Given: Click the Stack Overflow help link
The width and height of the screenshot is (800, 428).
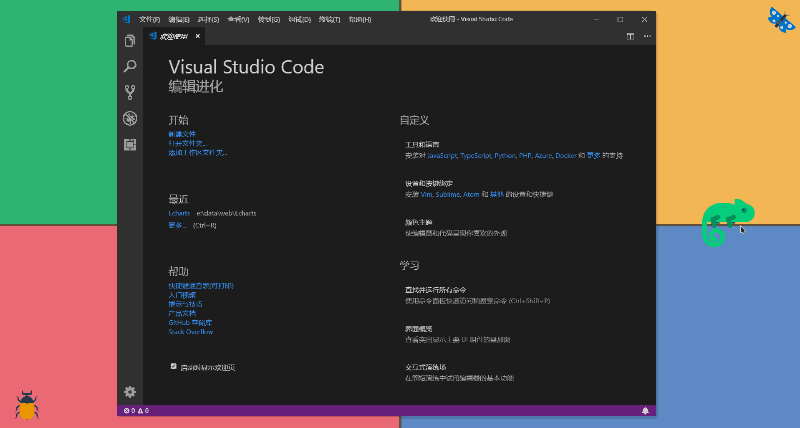Looking at the screenshot, I should pyautogui.click(x=191, y=332).
